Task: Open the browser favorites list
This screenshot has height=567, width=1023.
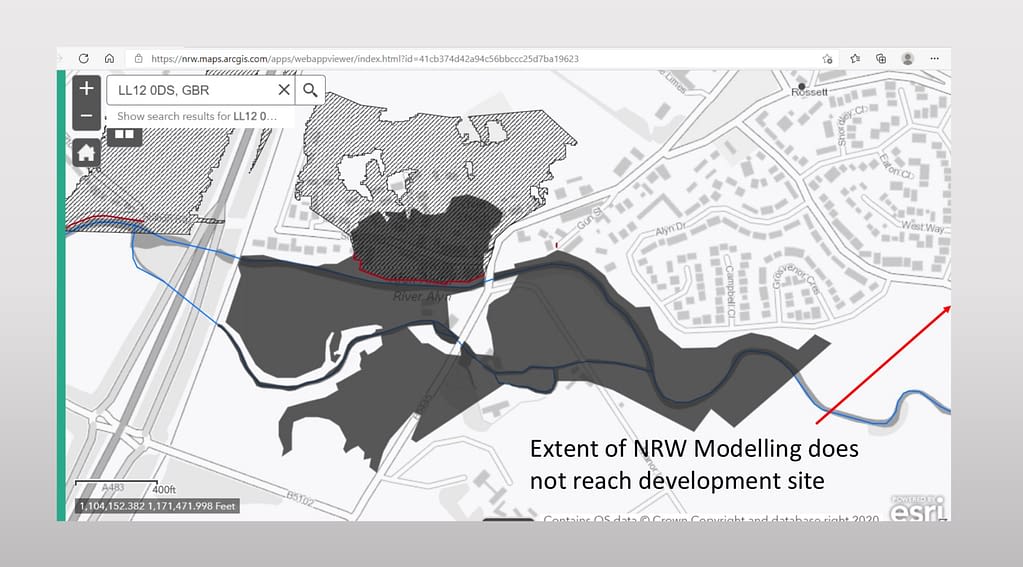Action: [855, 59]
